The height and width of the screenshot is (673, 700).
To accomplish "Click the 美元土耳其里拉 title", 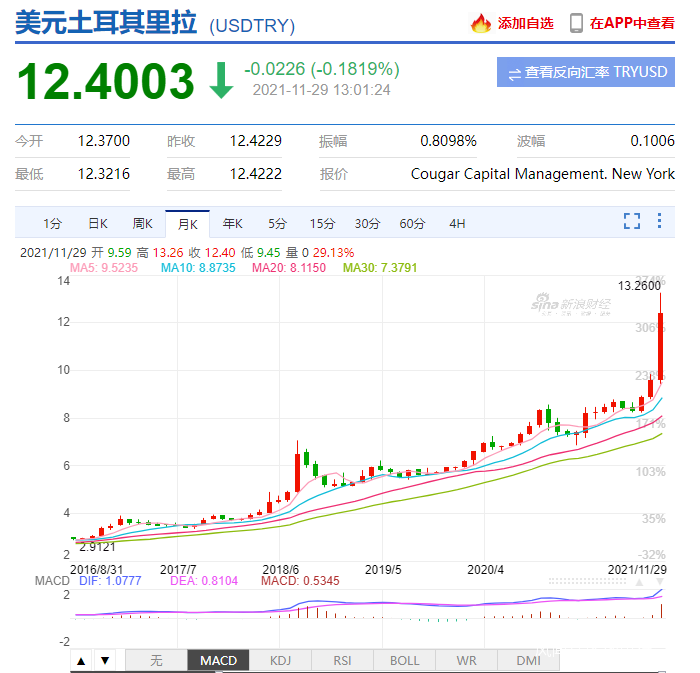I will point(106,22).
